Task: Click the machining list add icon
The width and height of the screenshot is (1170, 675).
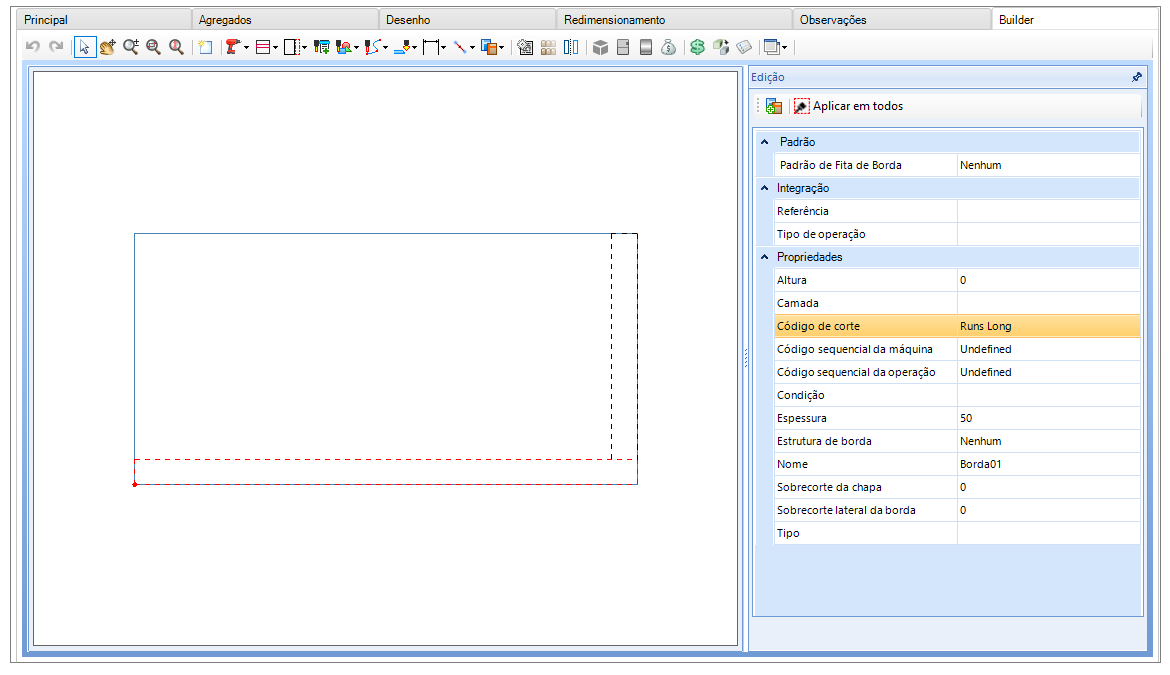Action: 322,47
